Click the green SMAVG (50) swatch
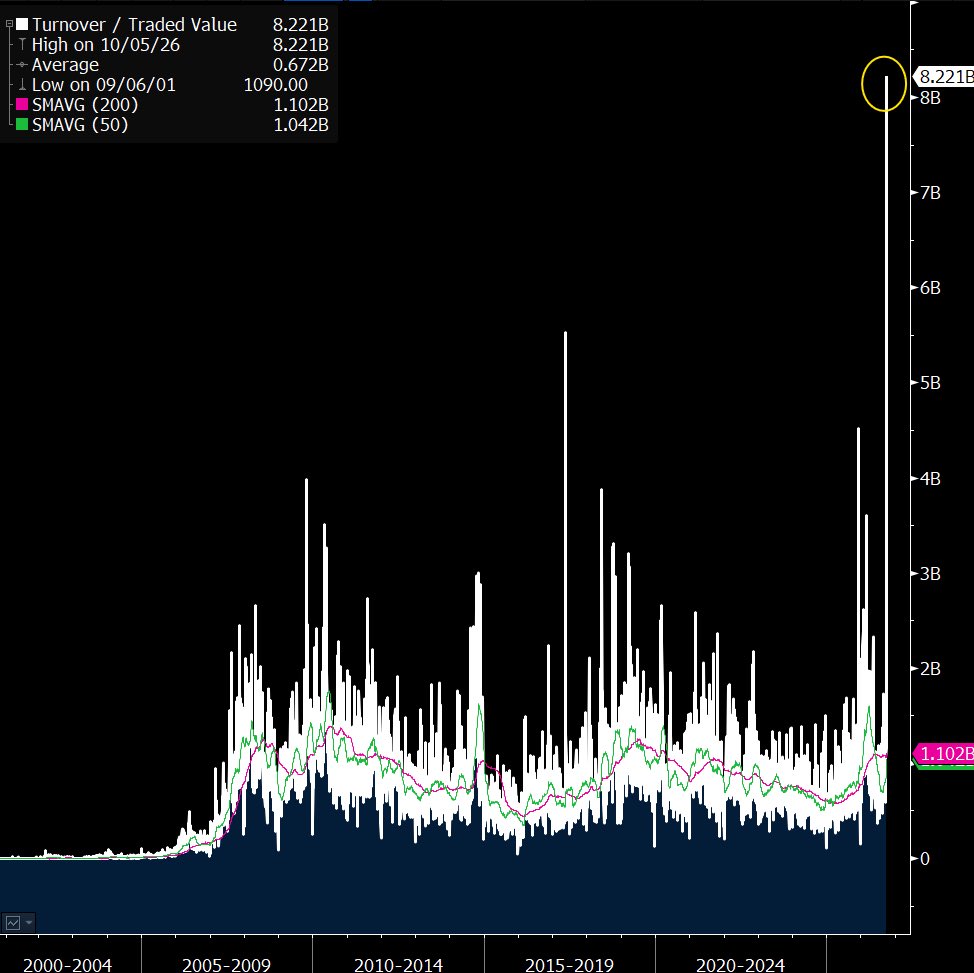This screenshot has height=973, width=974. pyautogui.click(x=22, y=124)
